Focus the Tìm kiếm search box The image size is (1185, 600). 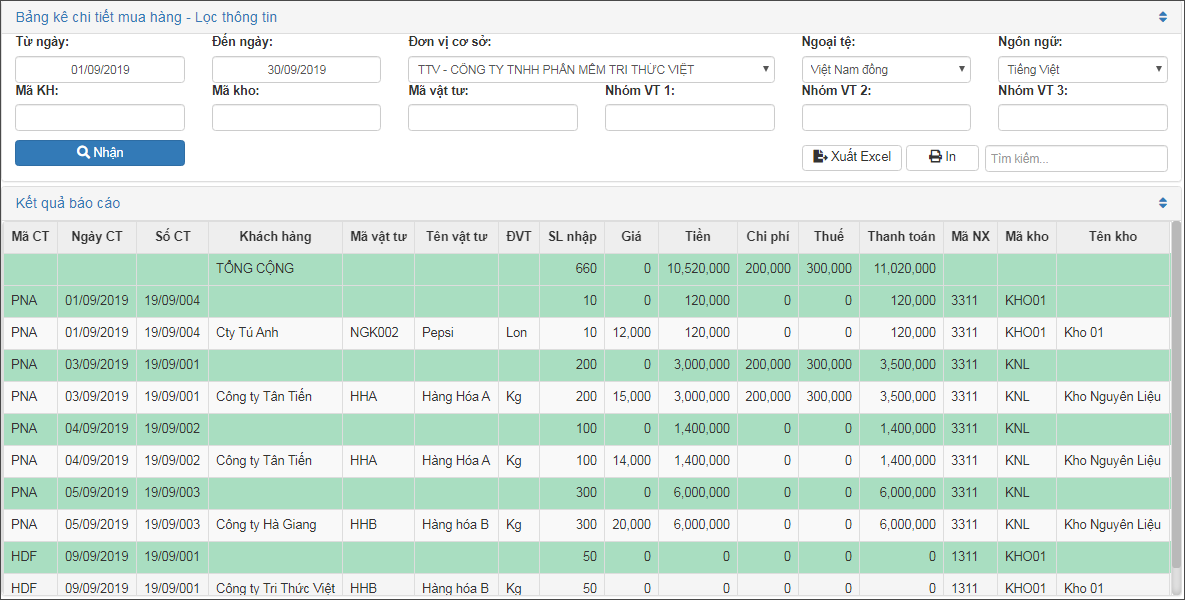tap(1076, 158)
